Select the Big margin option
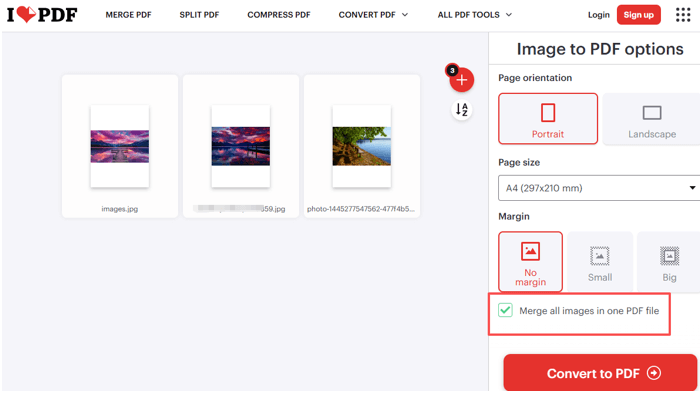This screenshot has height=396, width=700. [669, 262]
